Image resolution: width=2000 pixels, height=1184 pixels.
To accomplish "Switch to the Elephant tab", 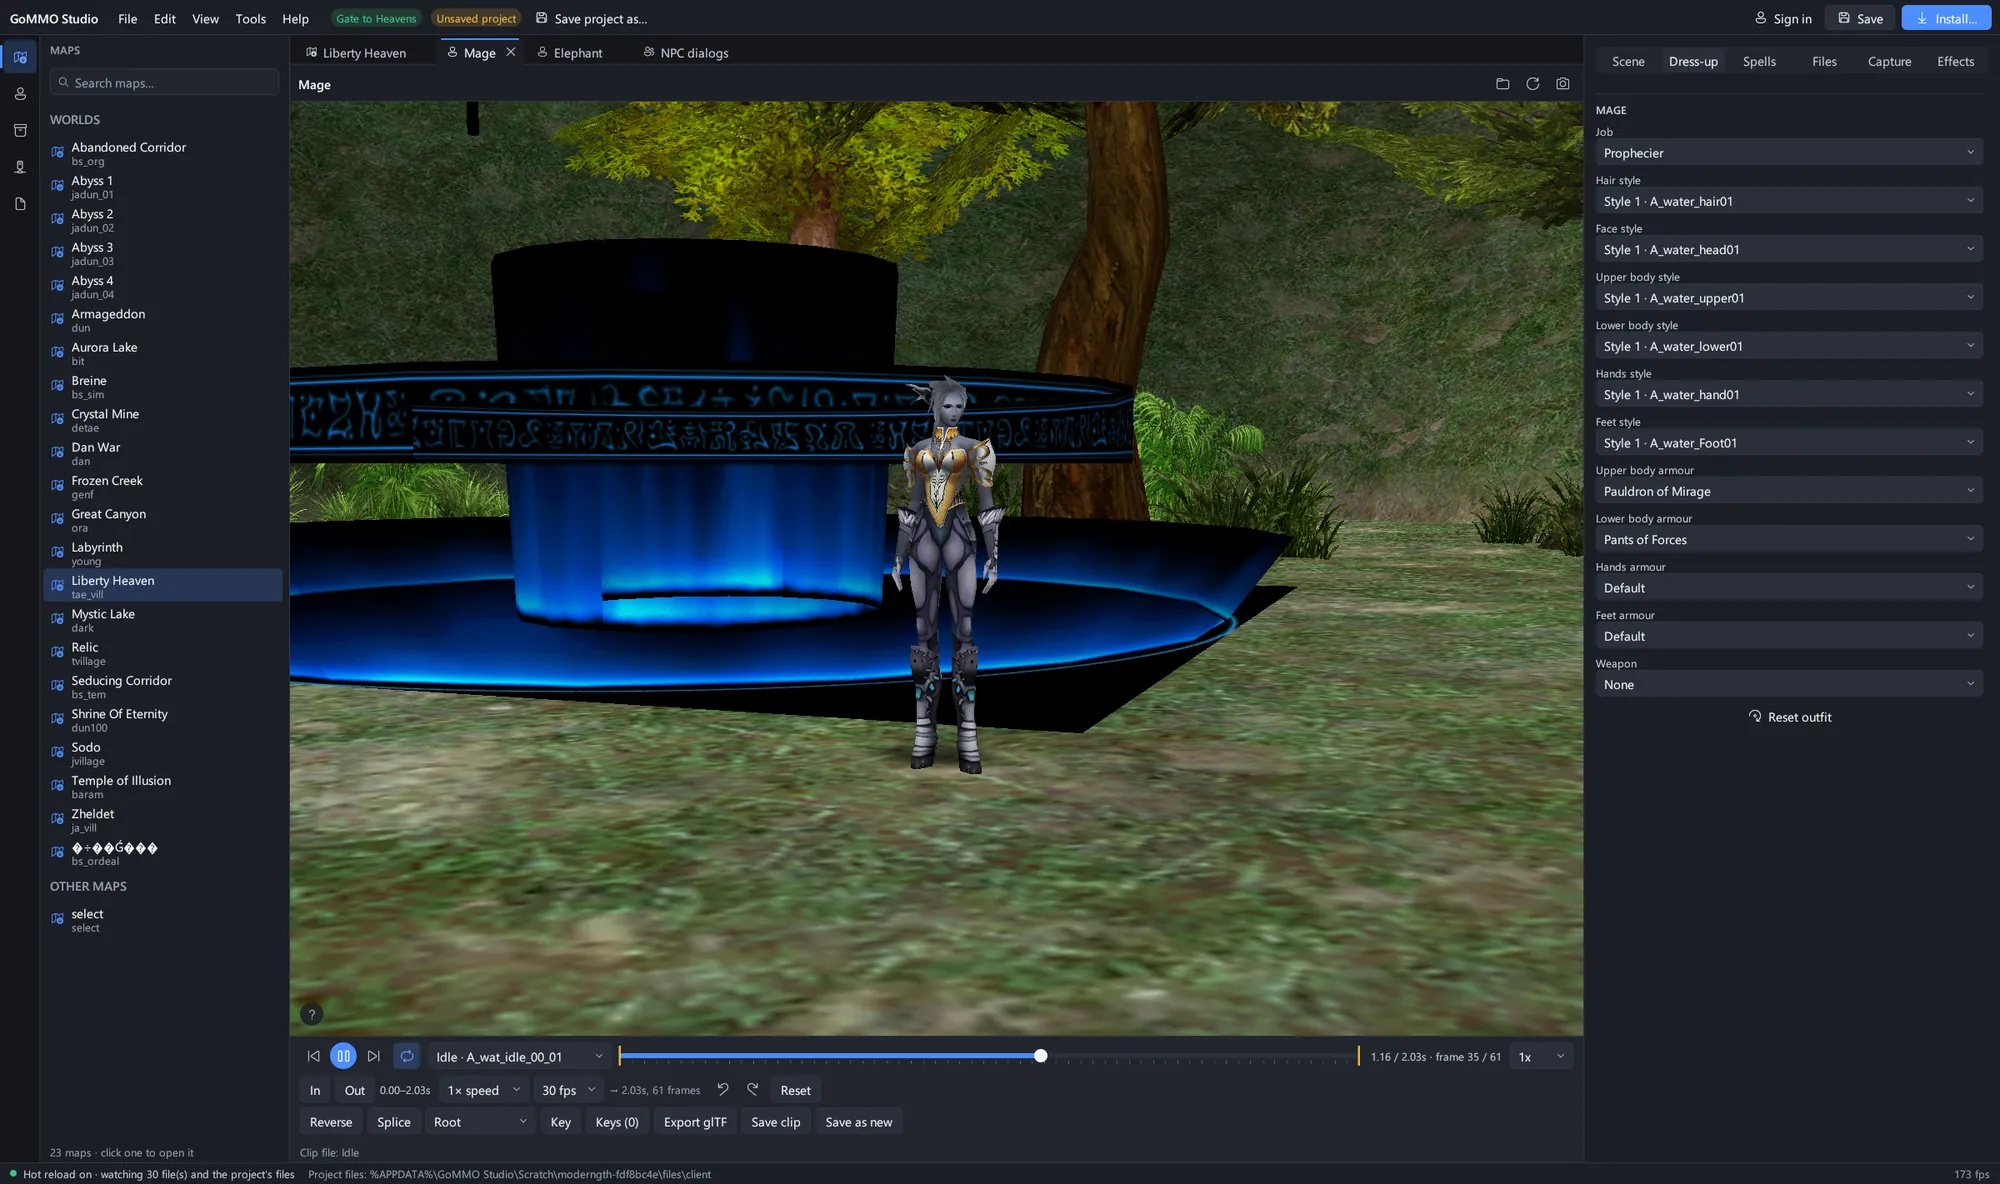I will 570,53.
